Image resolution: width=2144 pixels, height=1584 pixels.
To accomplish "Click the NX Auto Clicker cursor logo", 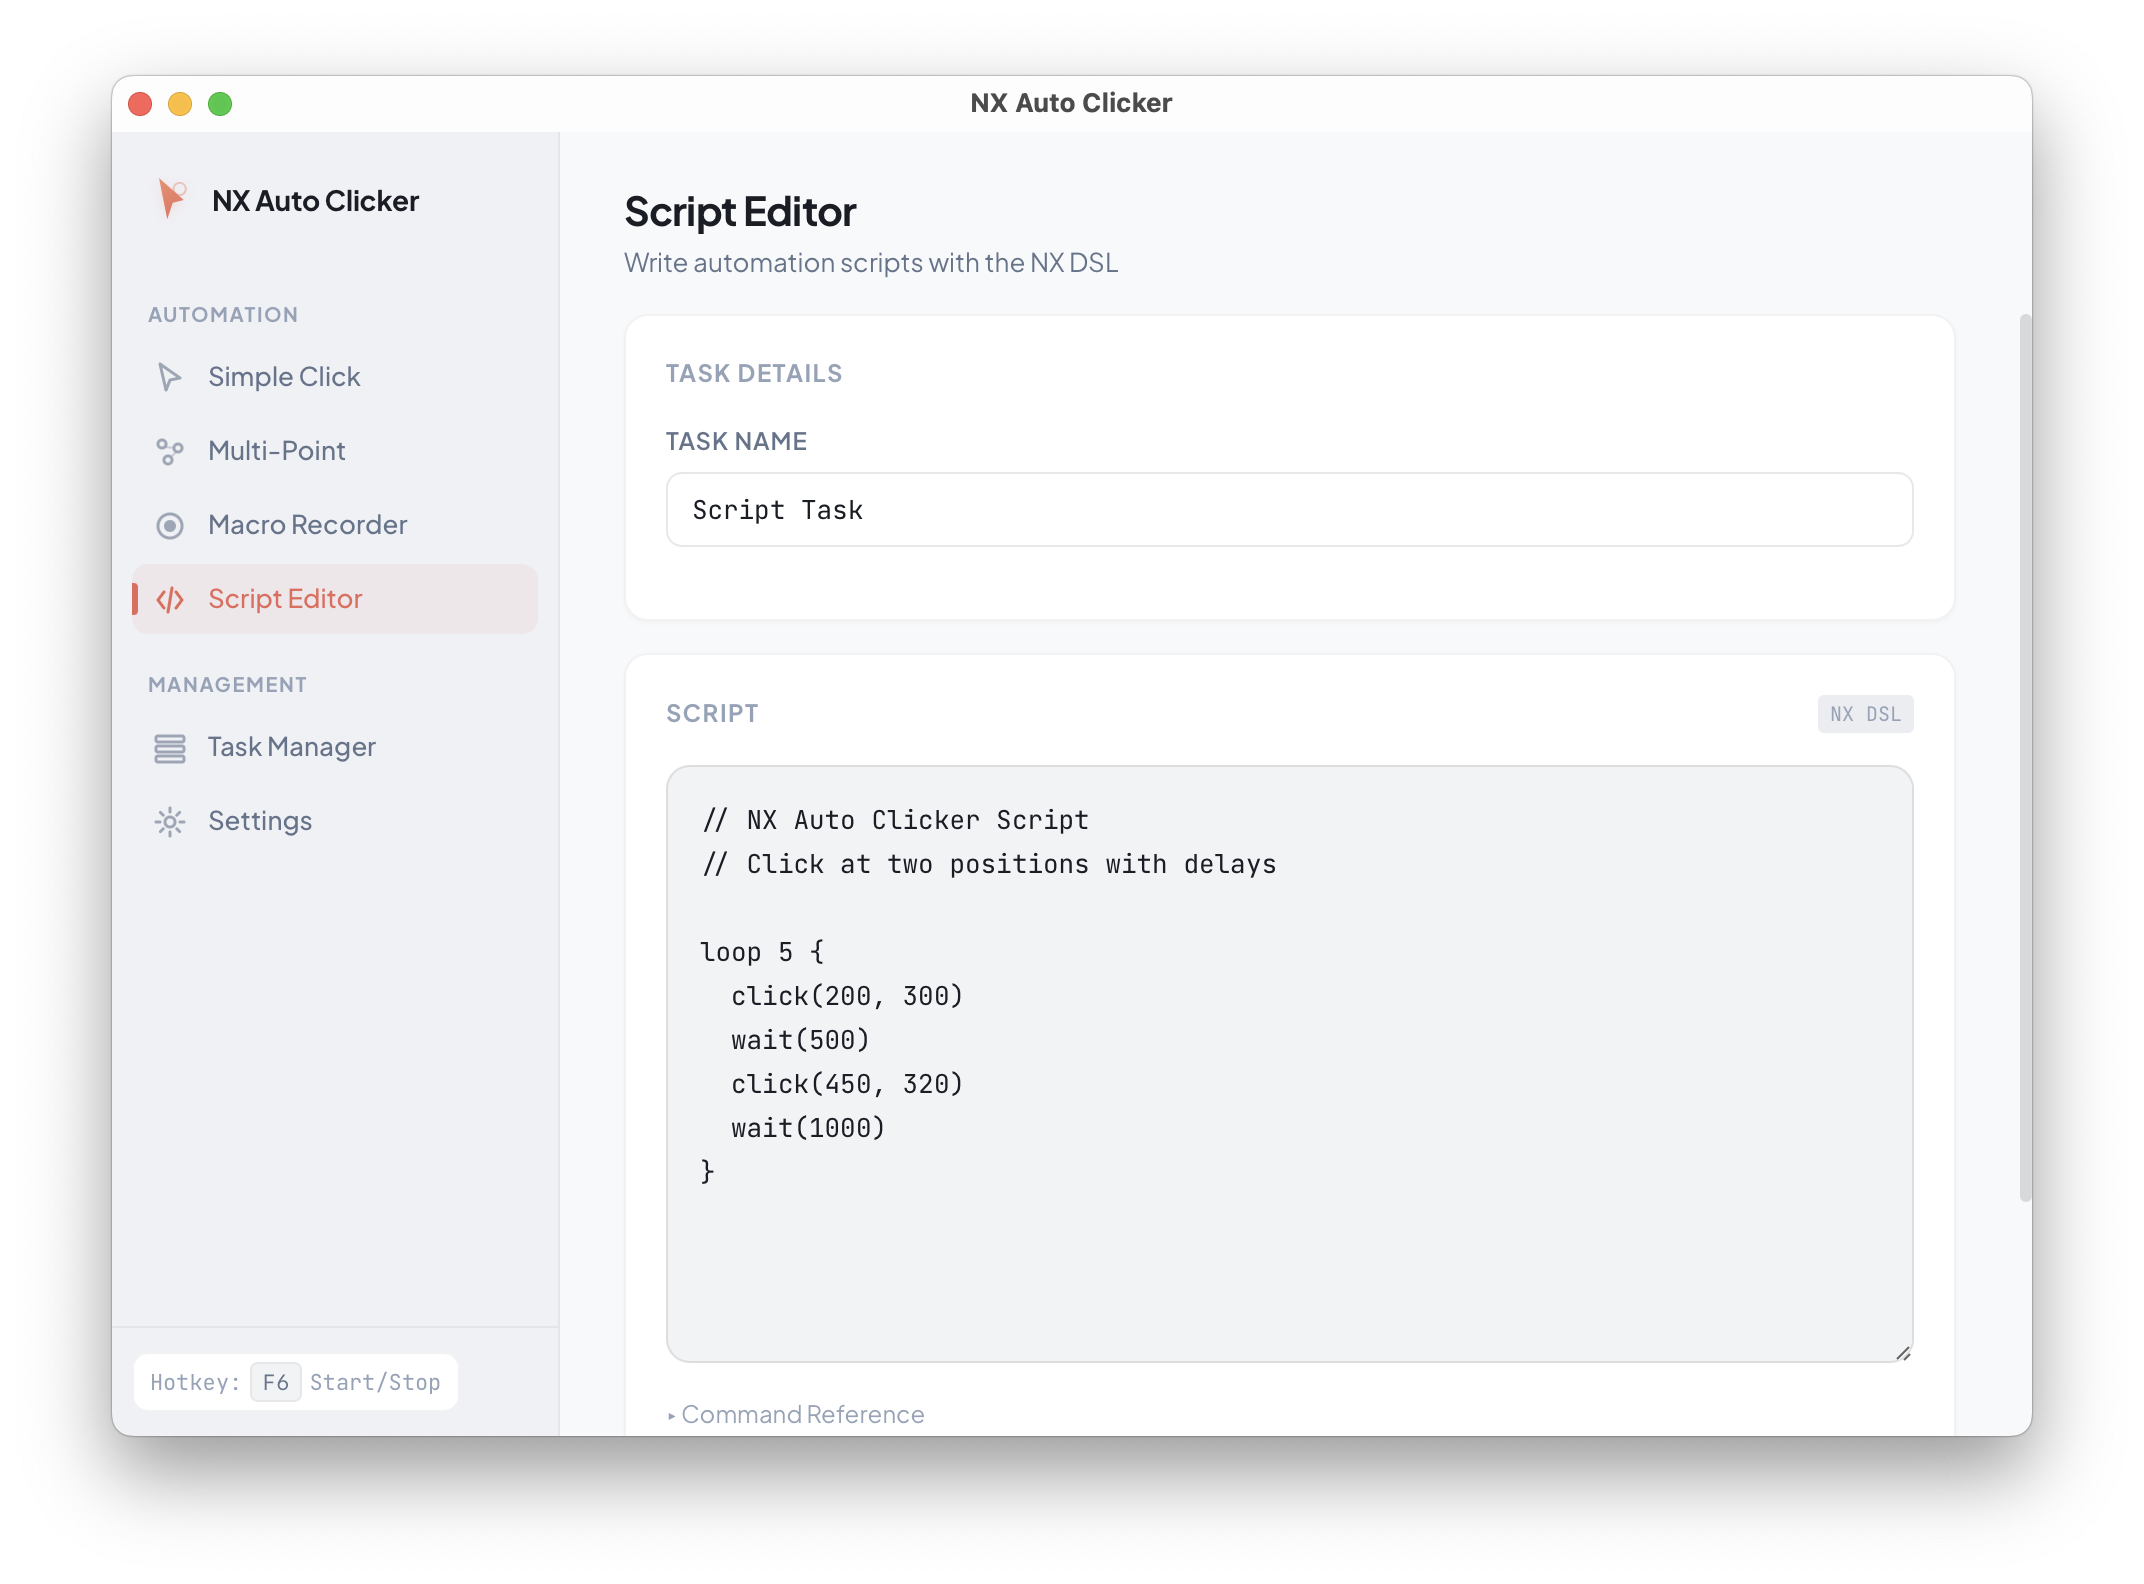I will click(172, 199).
